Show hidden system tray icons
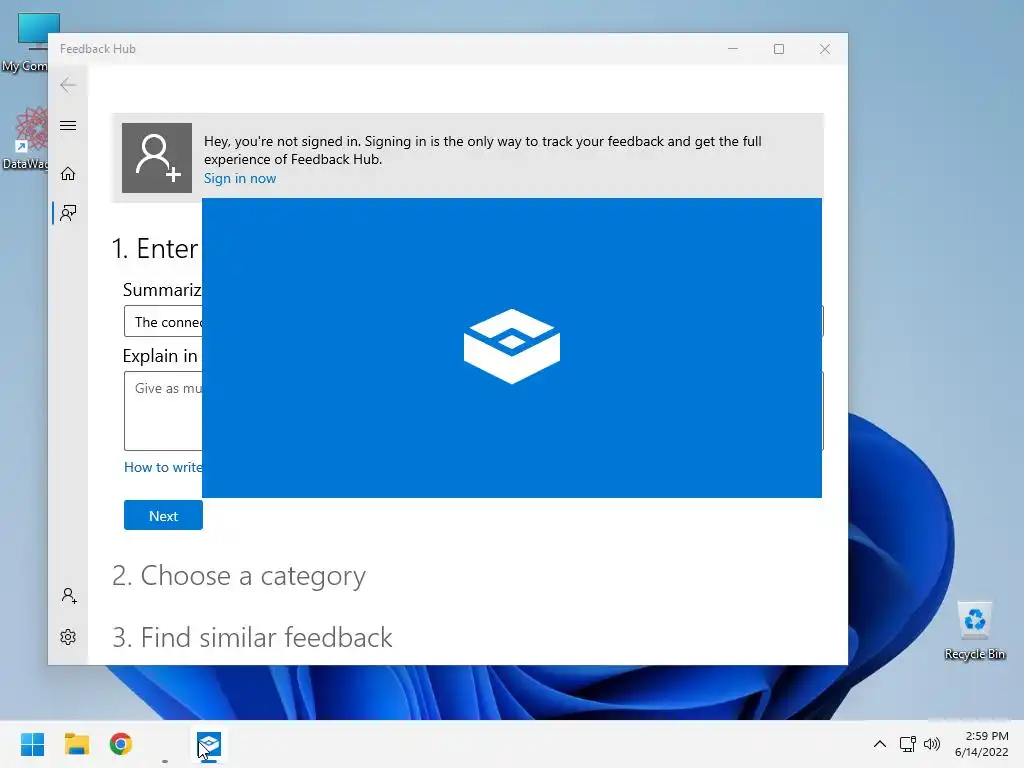The image size is (1024, 768). click(880, 744)
